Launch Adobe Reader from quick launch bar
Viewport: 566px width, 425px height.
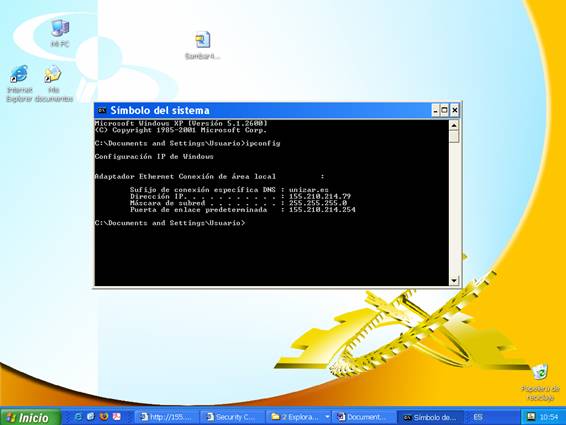tap(117, 417)
